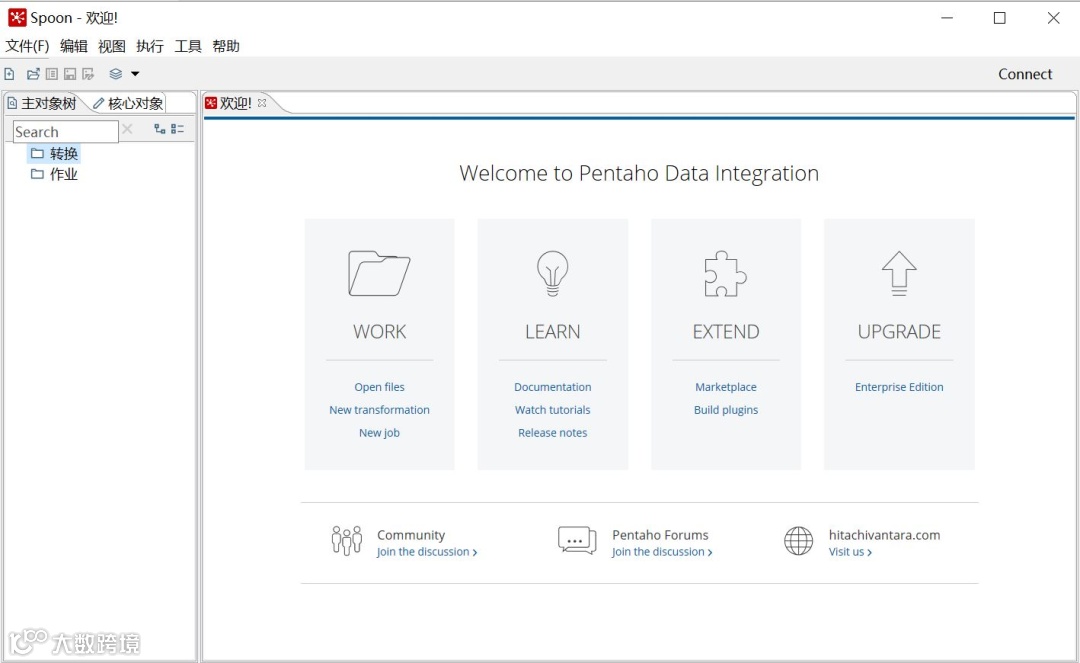
Task: Minimize the Spoon window
Action: pos(947,18)
